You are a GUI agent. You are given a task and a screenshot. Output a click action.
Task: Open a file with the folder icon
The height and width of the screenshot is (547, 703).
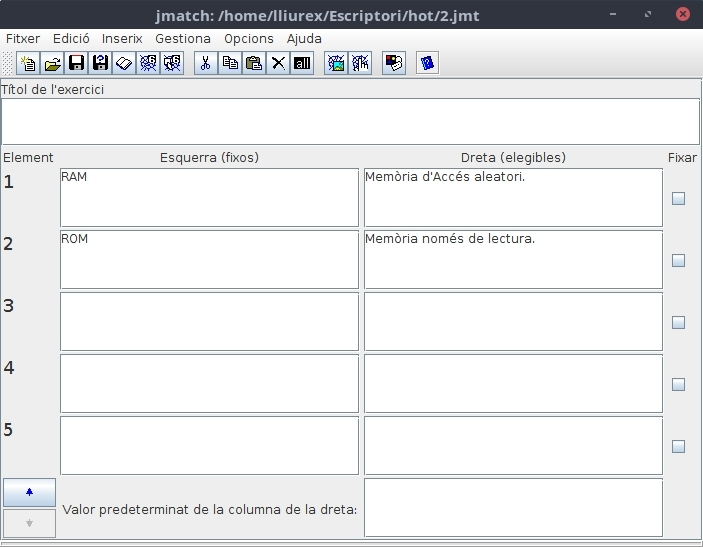pyautogui.click(x=52, y=63)
